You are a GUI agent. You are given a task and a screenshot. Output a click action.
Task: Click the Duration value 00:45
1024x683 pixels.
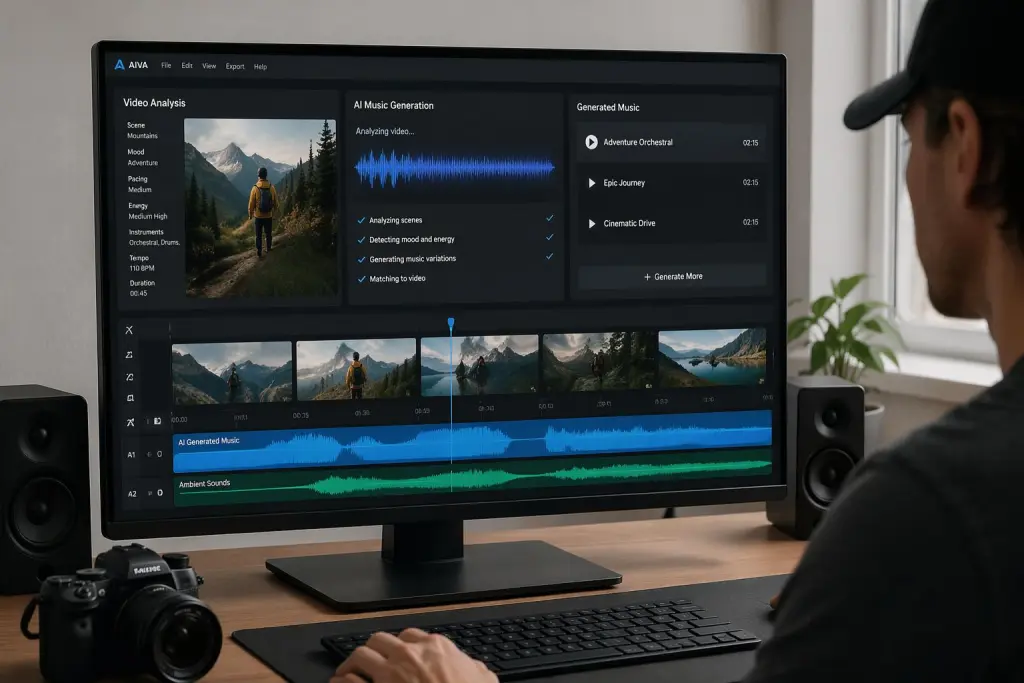click(138, 293)
